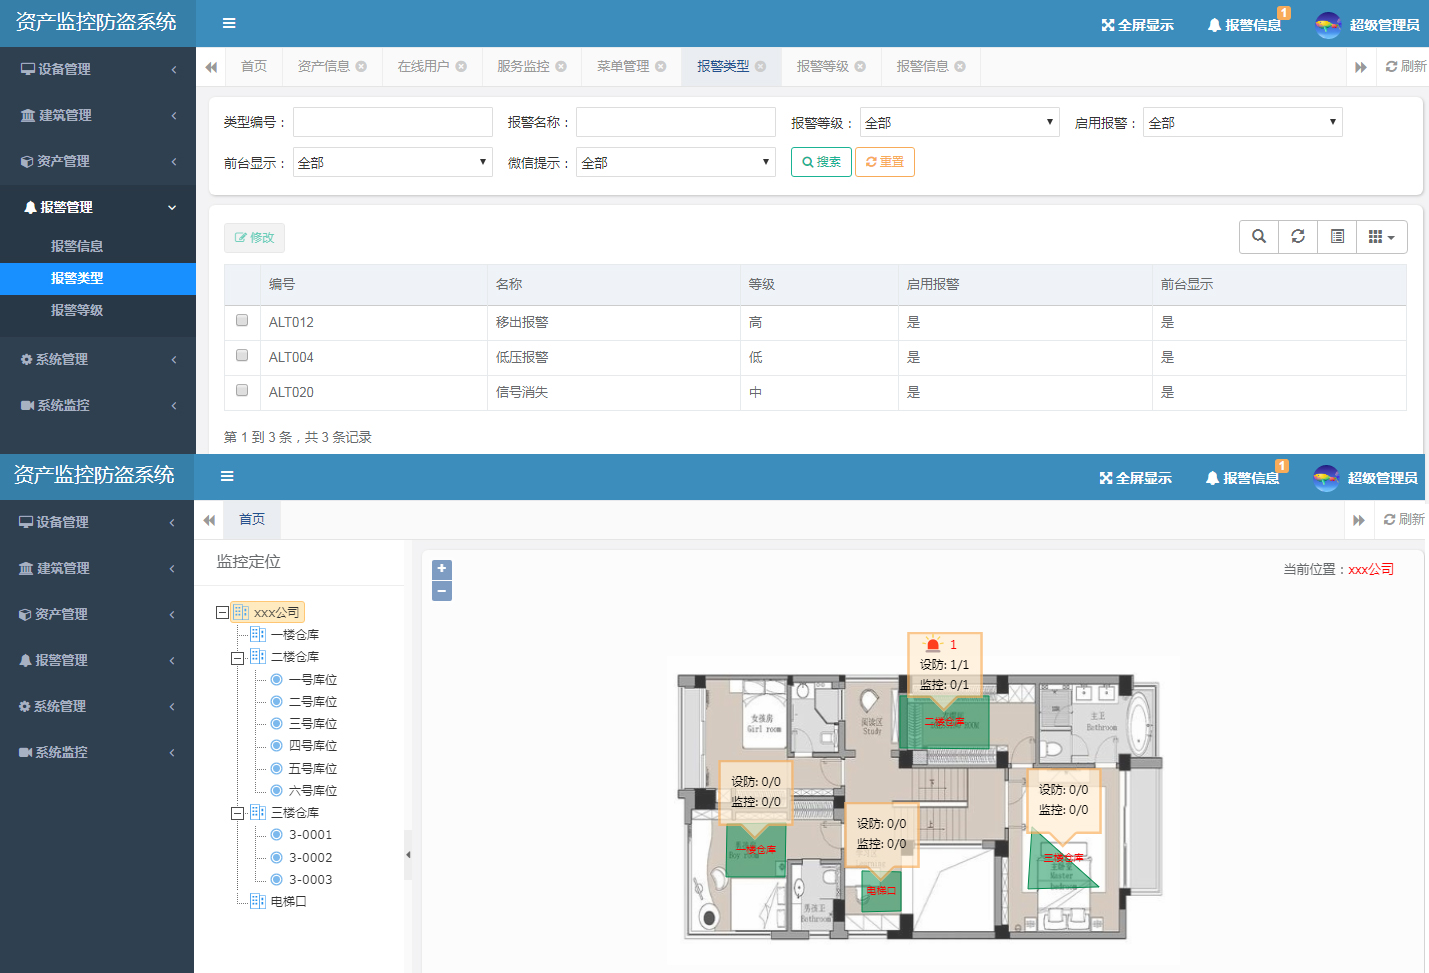This screenshot has width=1429, height=973.
Task: Collapse the 二楼仓库 tree node
Action: pyautogui.click(x=238, y=658)
